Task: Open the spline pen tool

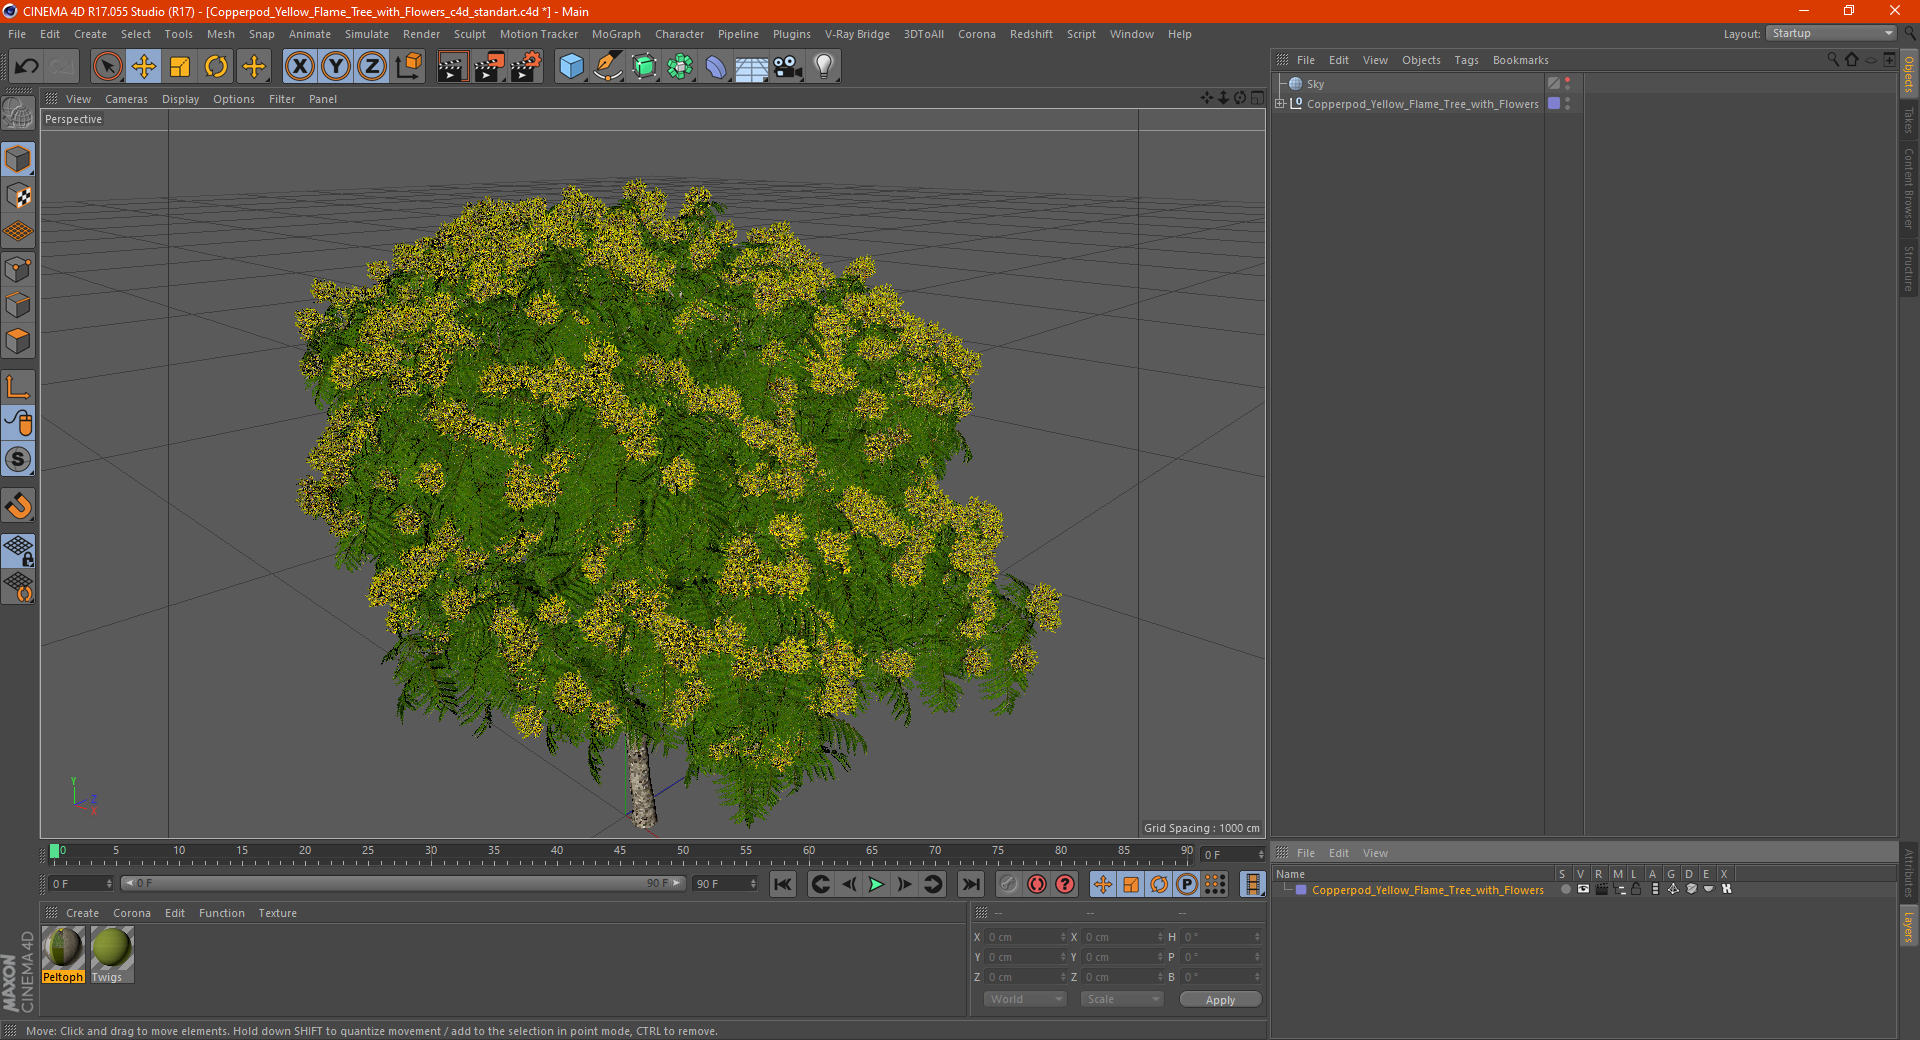Action: pos(607,67)
